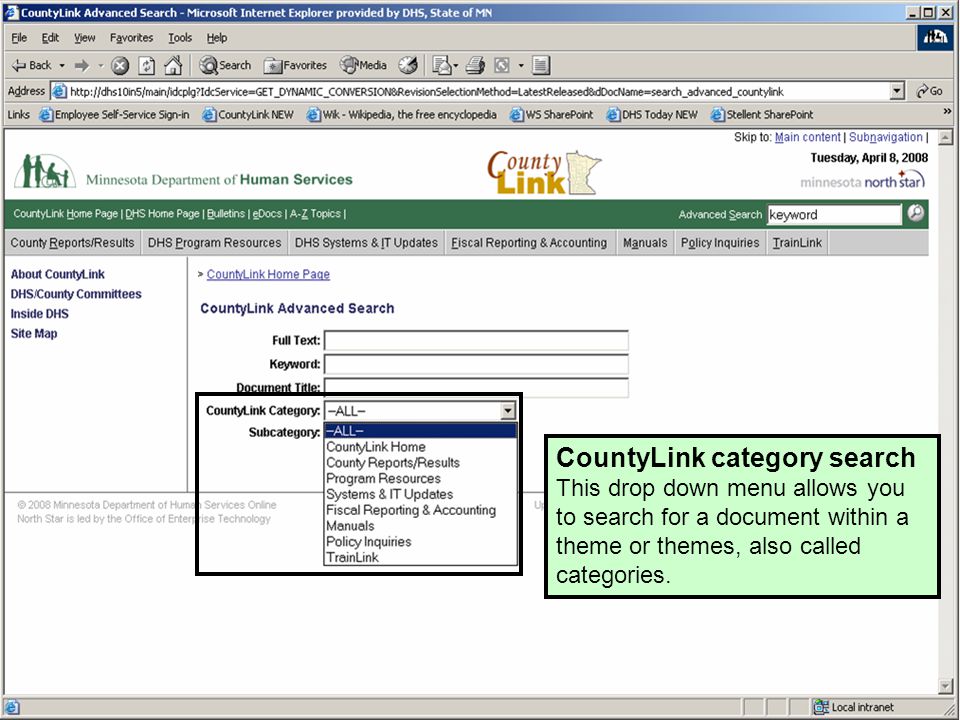Open the Edit menu

pos(50,38)
